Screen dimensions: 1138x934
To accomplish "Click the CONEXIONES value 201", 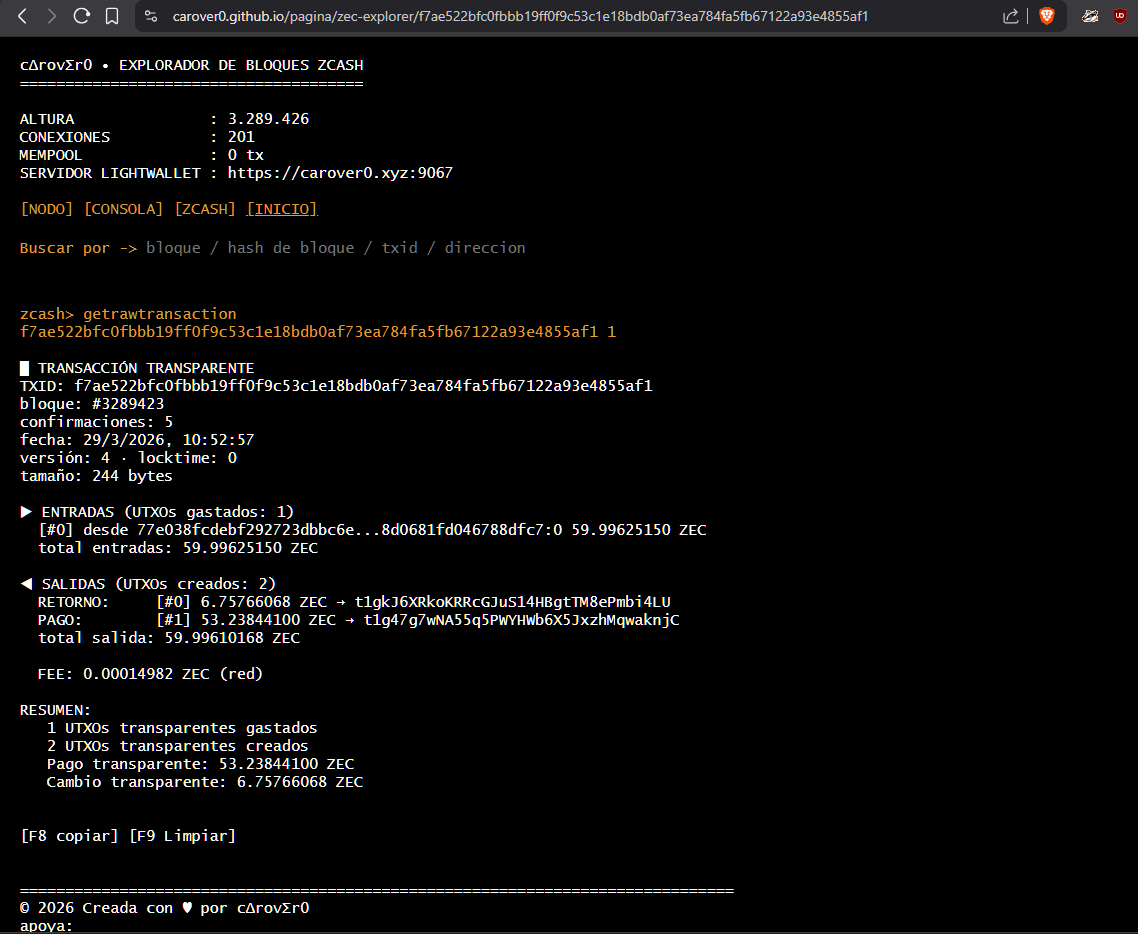I will [241, 137].
